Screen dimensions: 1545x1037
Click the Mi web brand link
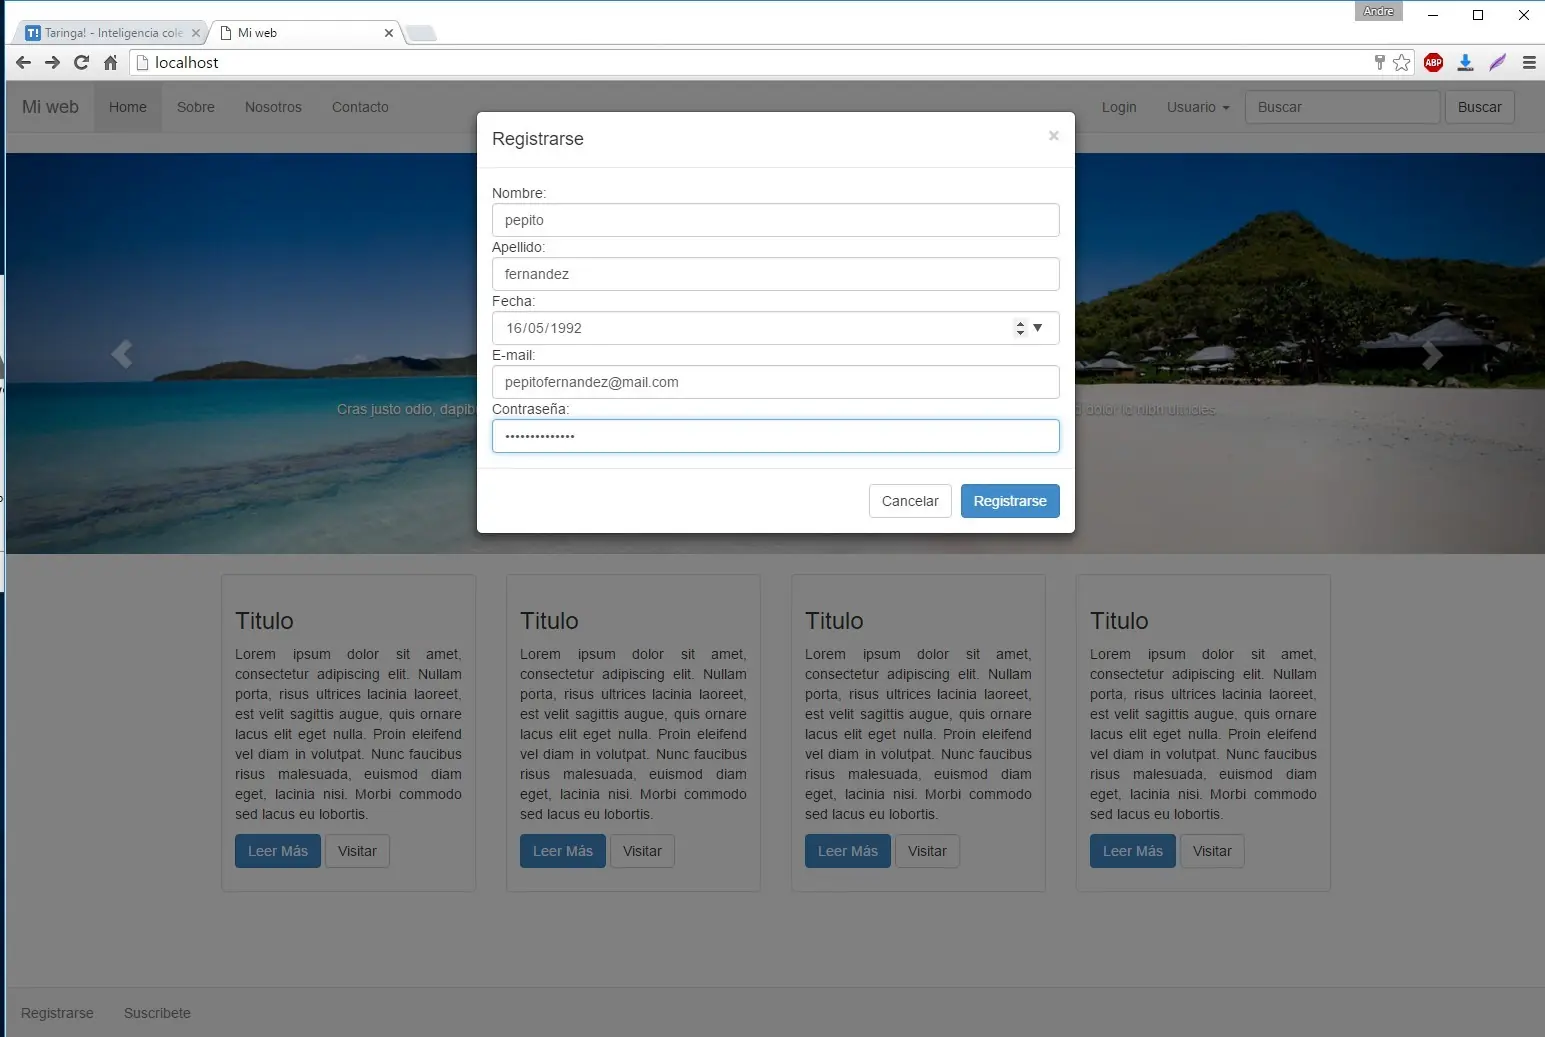pyautogui.click(x=50, y=107)
